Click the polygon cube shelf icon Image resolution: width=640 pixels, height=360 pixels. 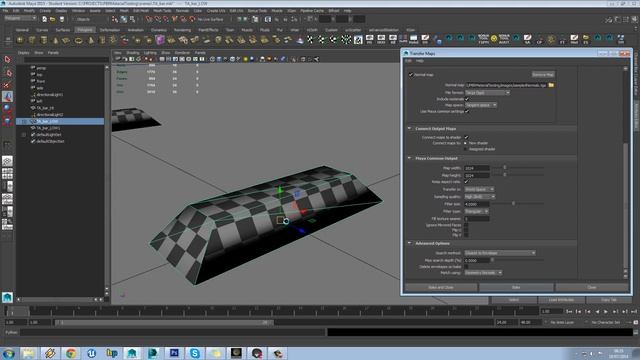[32, 40]
